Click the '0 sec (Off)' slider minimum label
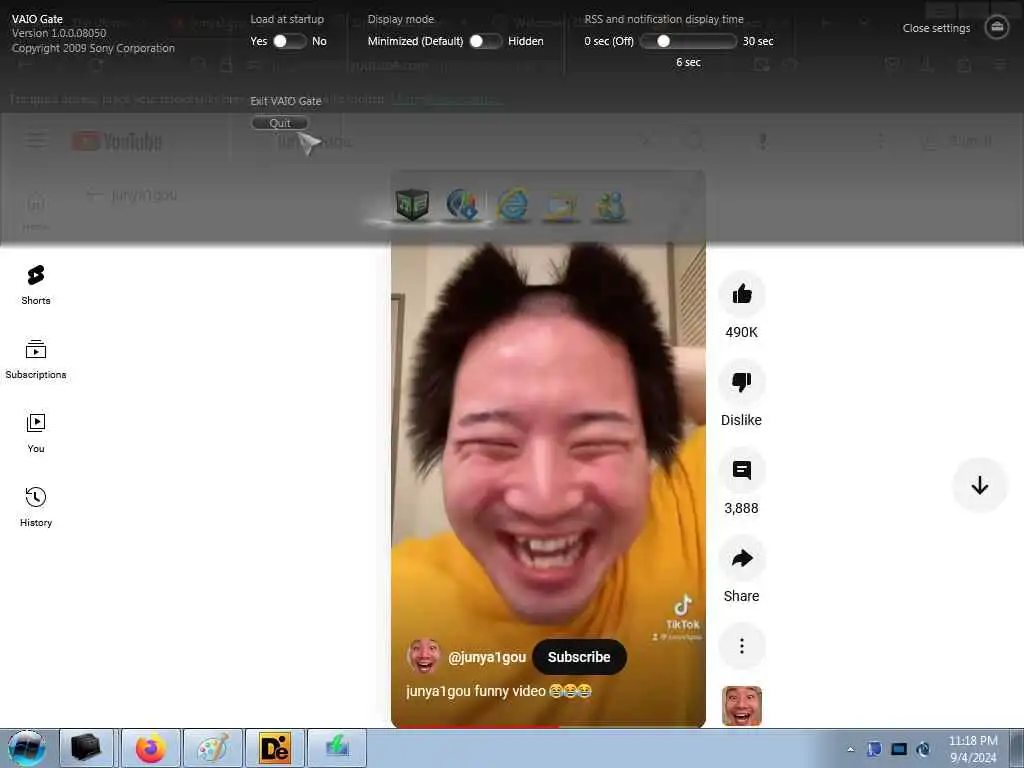This screenshot has width=1024, height=768. click(x=609, y=41)
